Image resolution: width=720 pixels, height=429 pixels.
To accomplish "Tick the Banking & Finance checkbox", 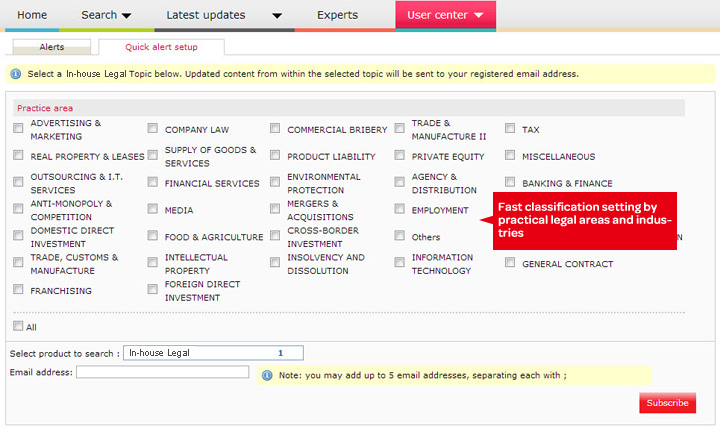I will tap(510, 181).
